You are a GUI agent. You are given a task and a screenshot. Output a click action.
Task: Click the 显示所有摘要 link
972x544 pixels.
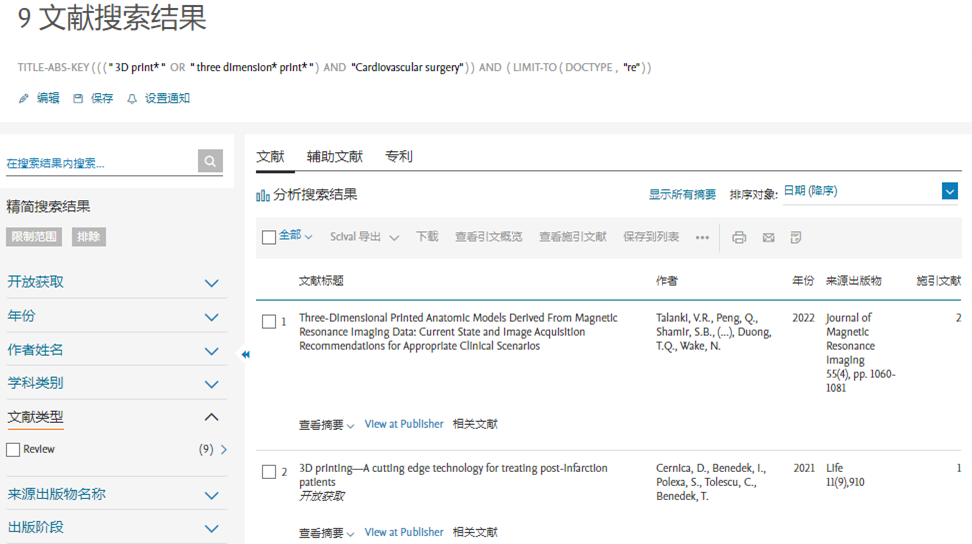click(x=682, y=195)
